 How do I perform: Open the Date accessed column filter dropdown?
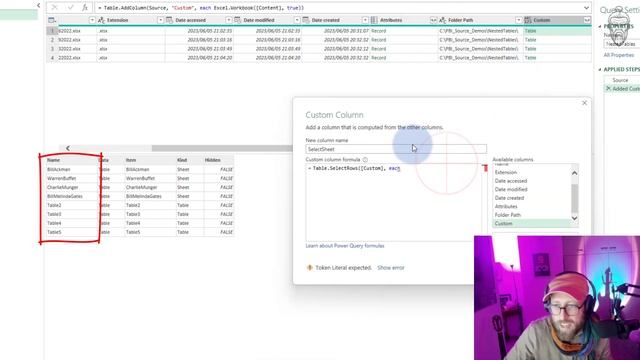228,20
